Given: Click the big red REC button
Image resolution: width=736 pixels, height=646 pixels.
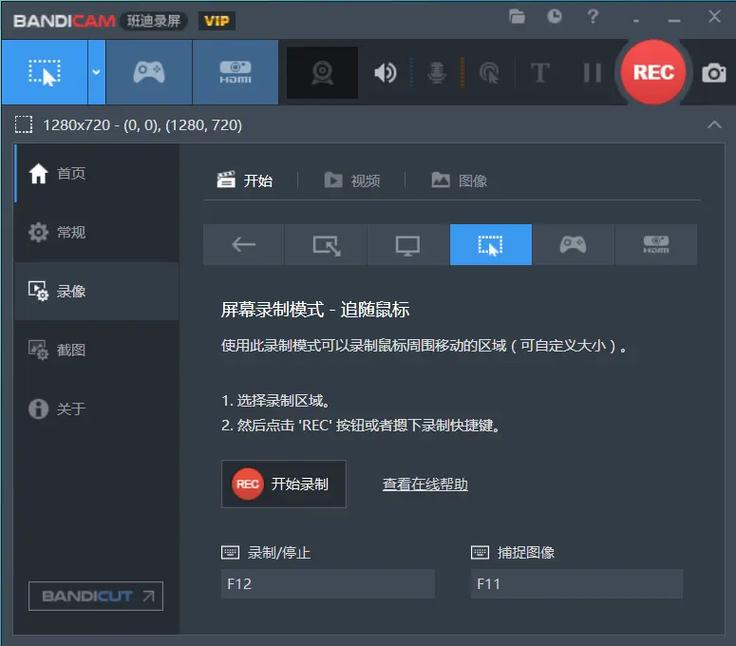Looking at the screenshot, I should point(653,72).
